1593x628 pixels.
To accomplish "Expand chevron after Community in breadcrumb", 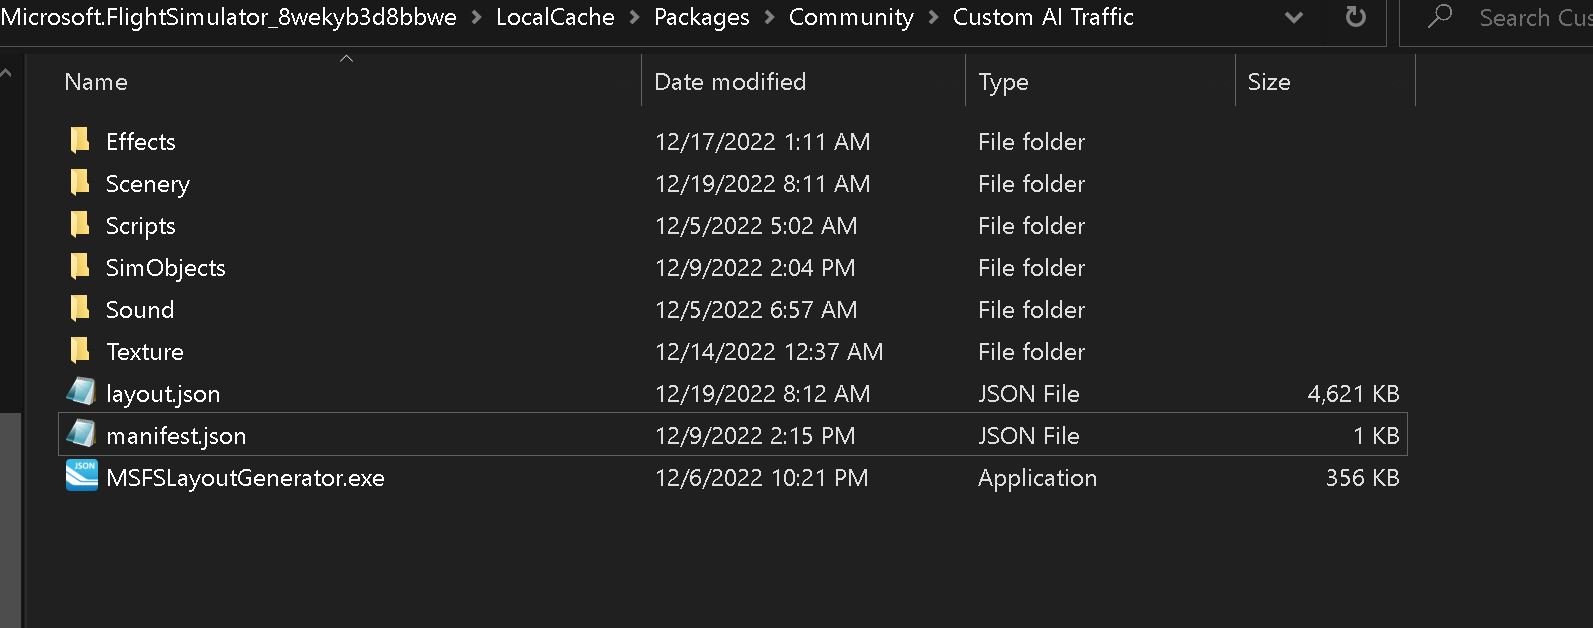I will pos(933,18).
